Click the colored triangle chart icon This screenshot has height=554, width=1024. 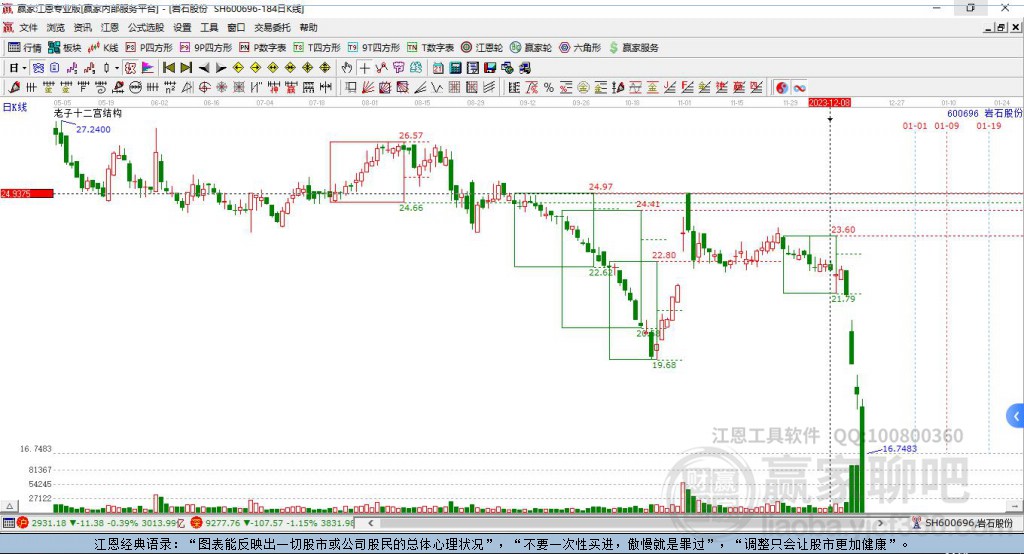point(148,68)
